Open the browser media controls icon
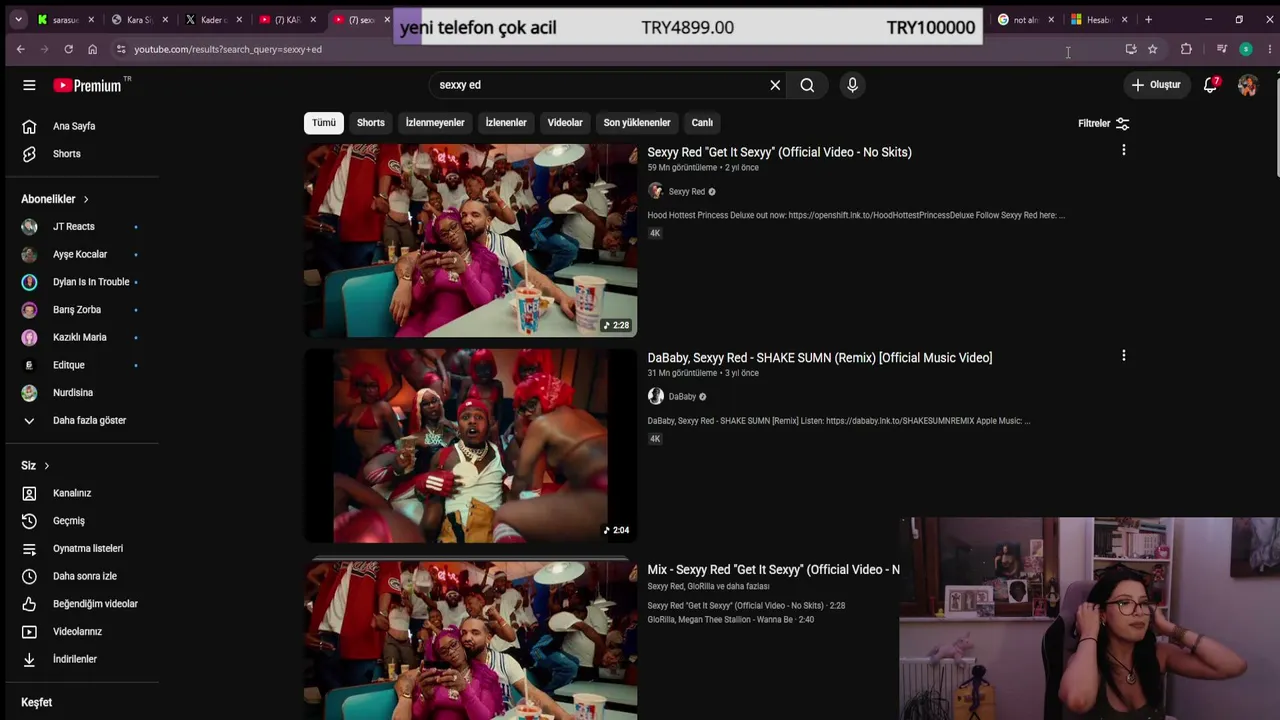This screenshot has height=720, width=1280. tap(1221, 49)
